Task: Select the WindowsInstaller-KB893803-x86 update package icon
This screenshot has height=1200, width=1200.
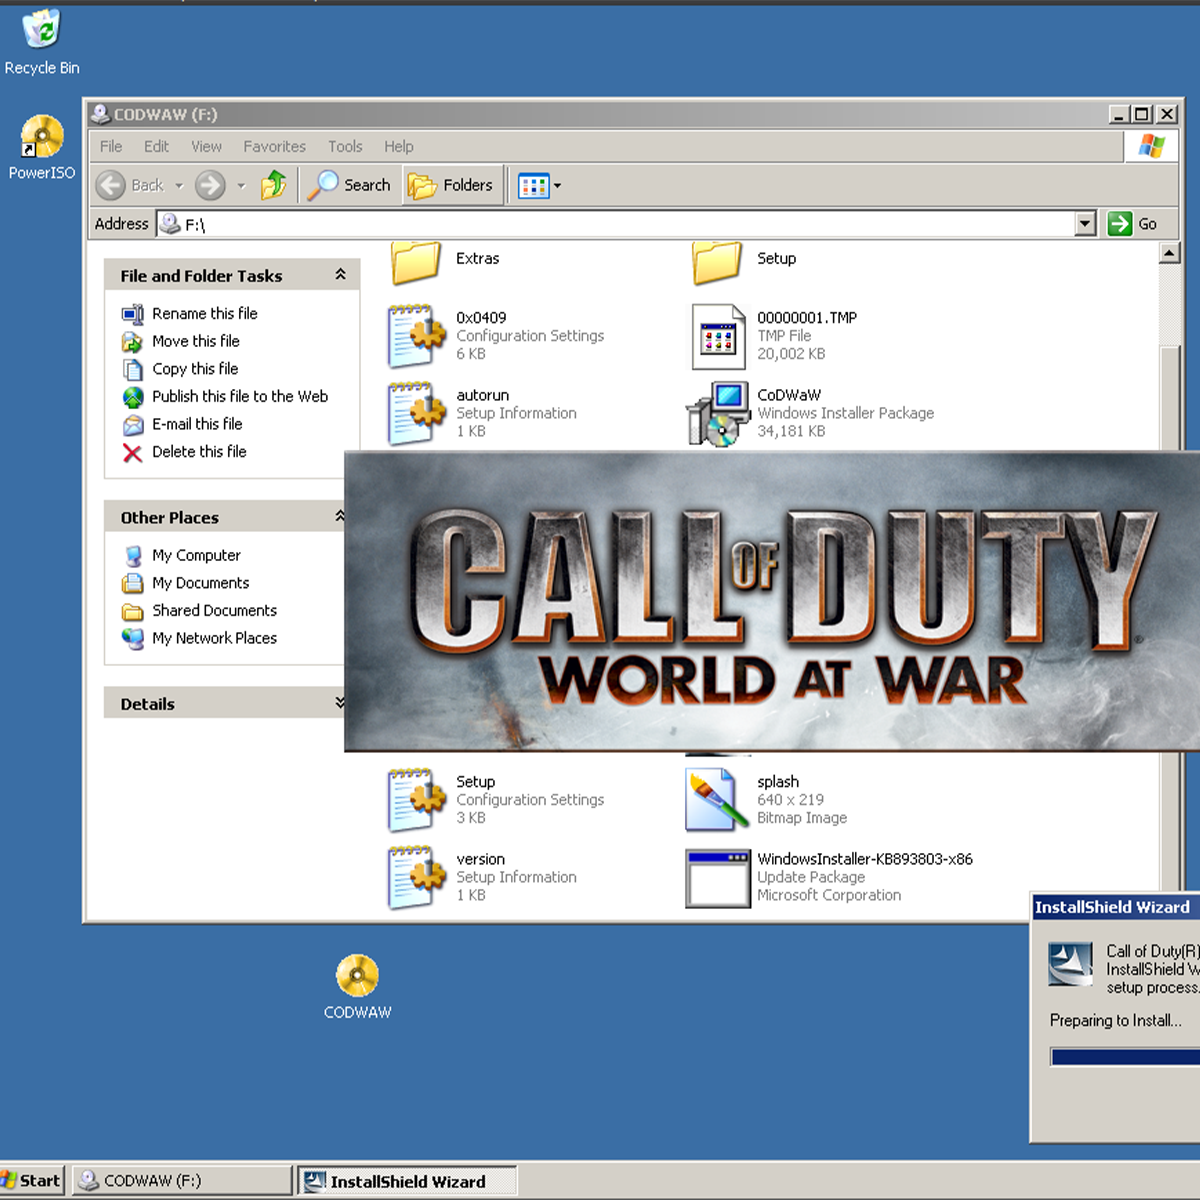Action: click(717, 877)
